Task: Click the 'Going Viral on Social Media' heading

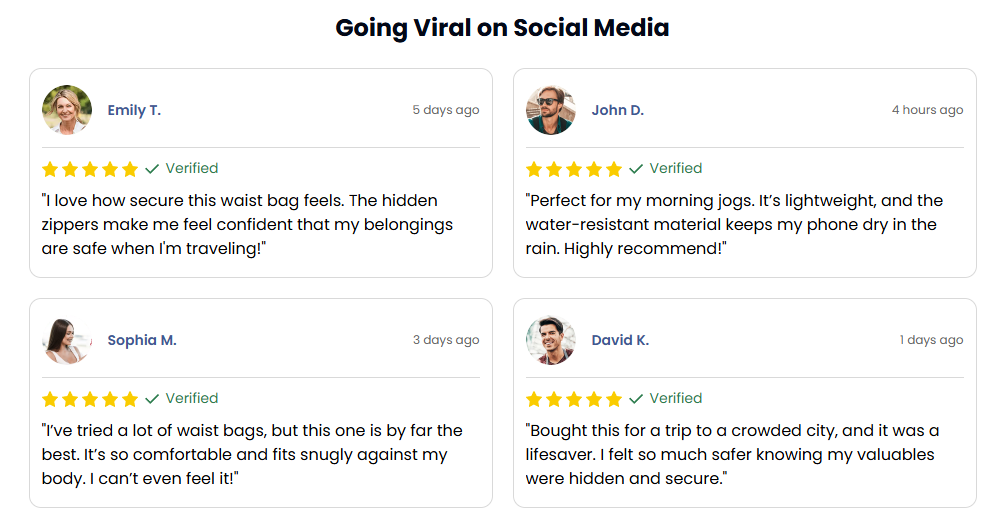Action: [x=502, y=28]
